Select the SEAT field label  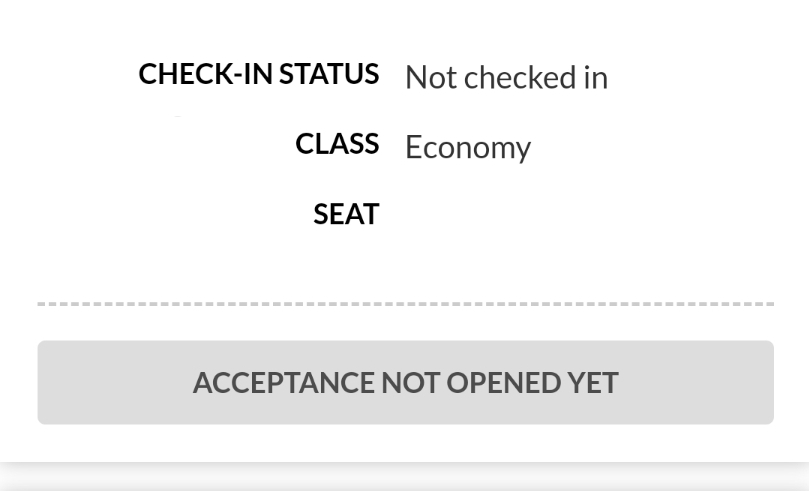(x=346, y=214)
